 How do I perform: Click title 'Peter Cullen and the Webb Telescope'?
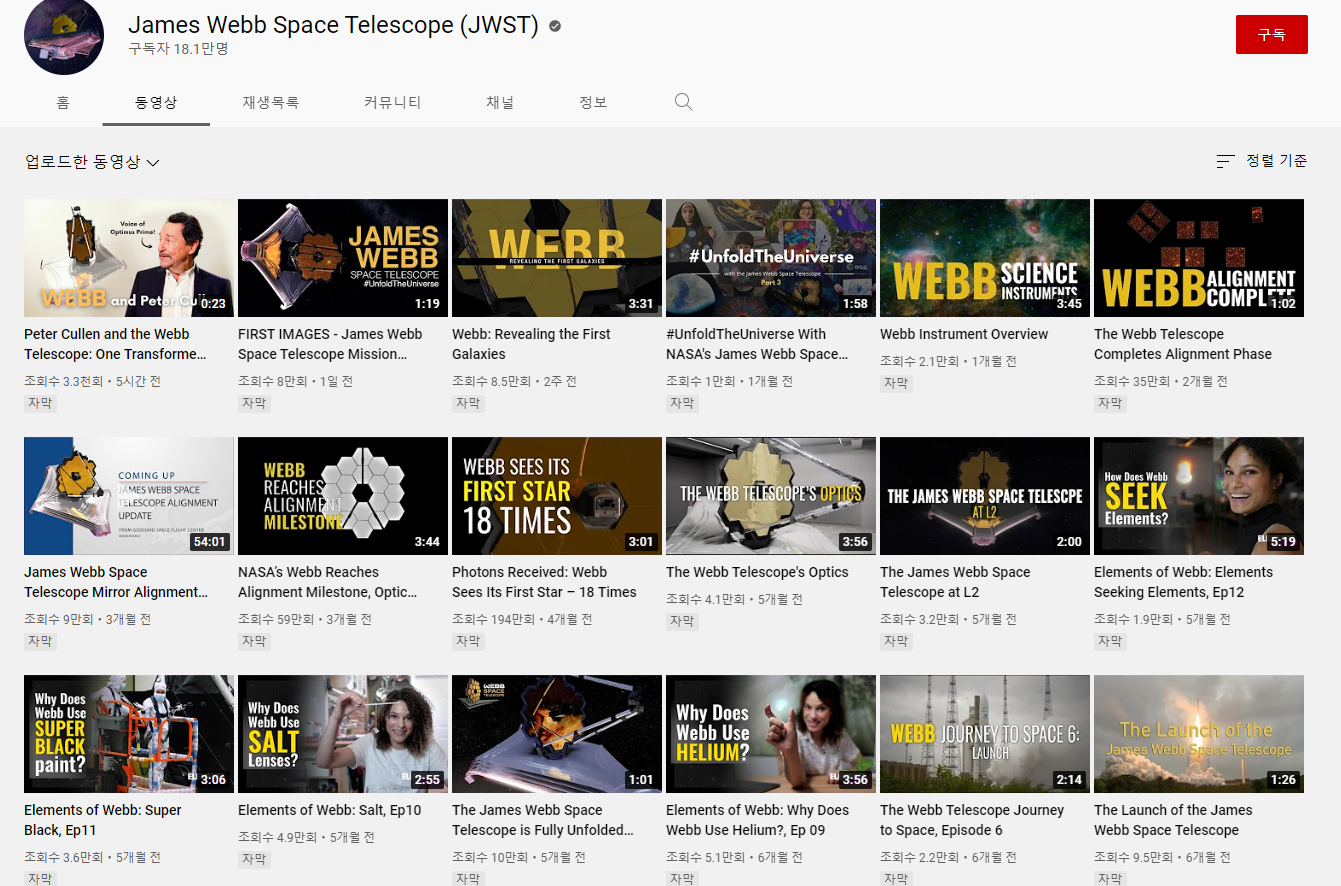116,344
